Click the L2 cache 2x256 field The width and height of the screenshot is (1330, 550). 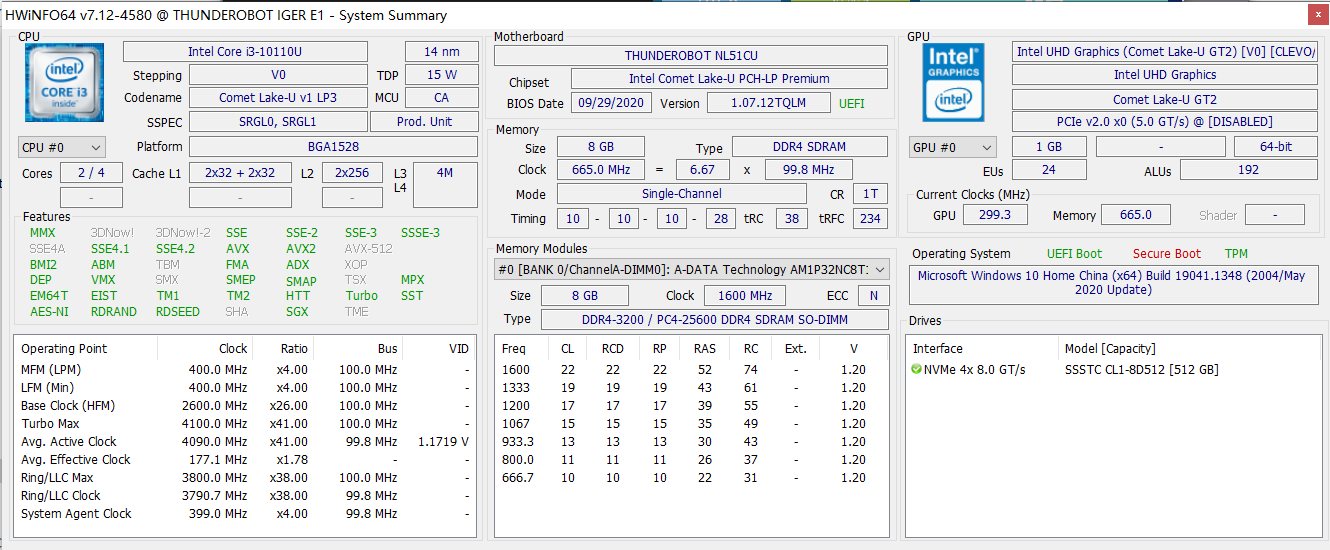coord(352,173)
